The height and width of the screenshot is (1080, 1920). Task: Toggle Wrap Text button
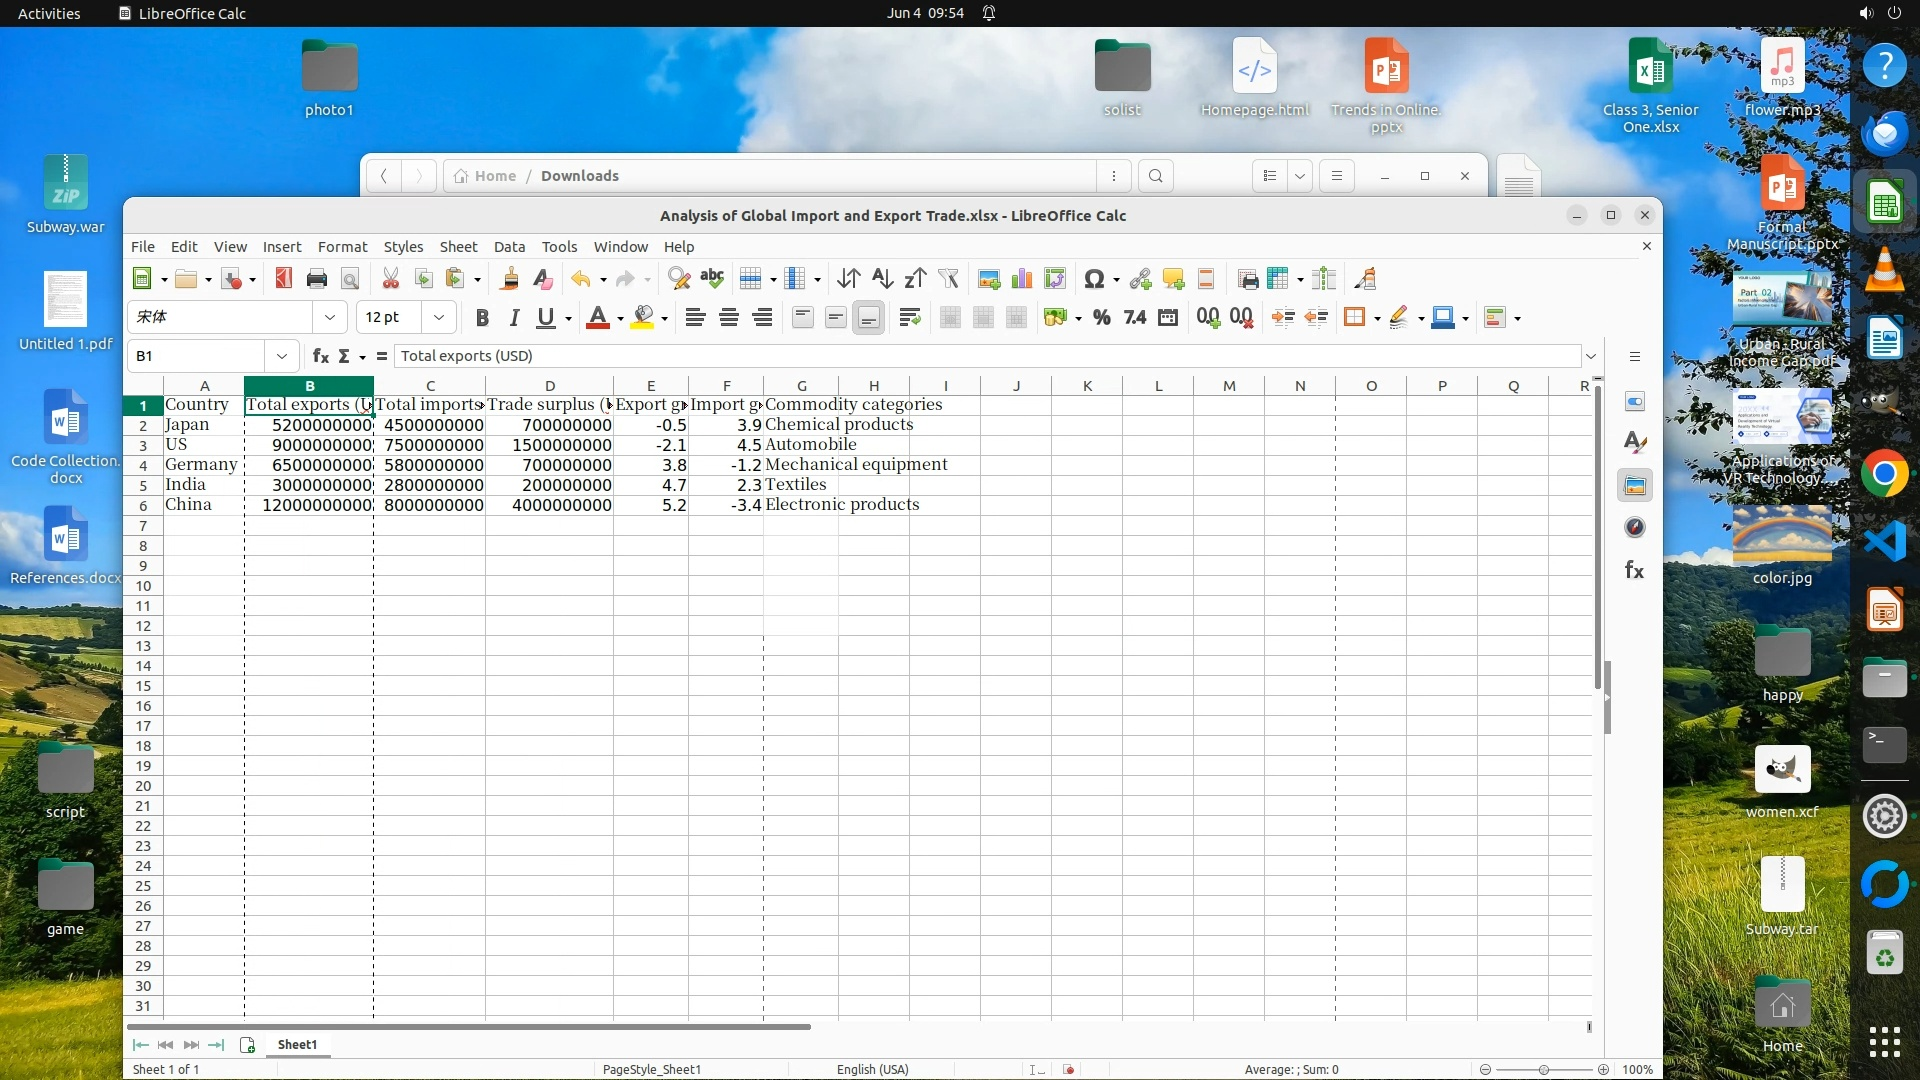click(909, 317)
